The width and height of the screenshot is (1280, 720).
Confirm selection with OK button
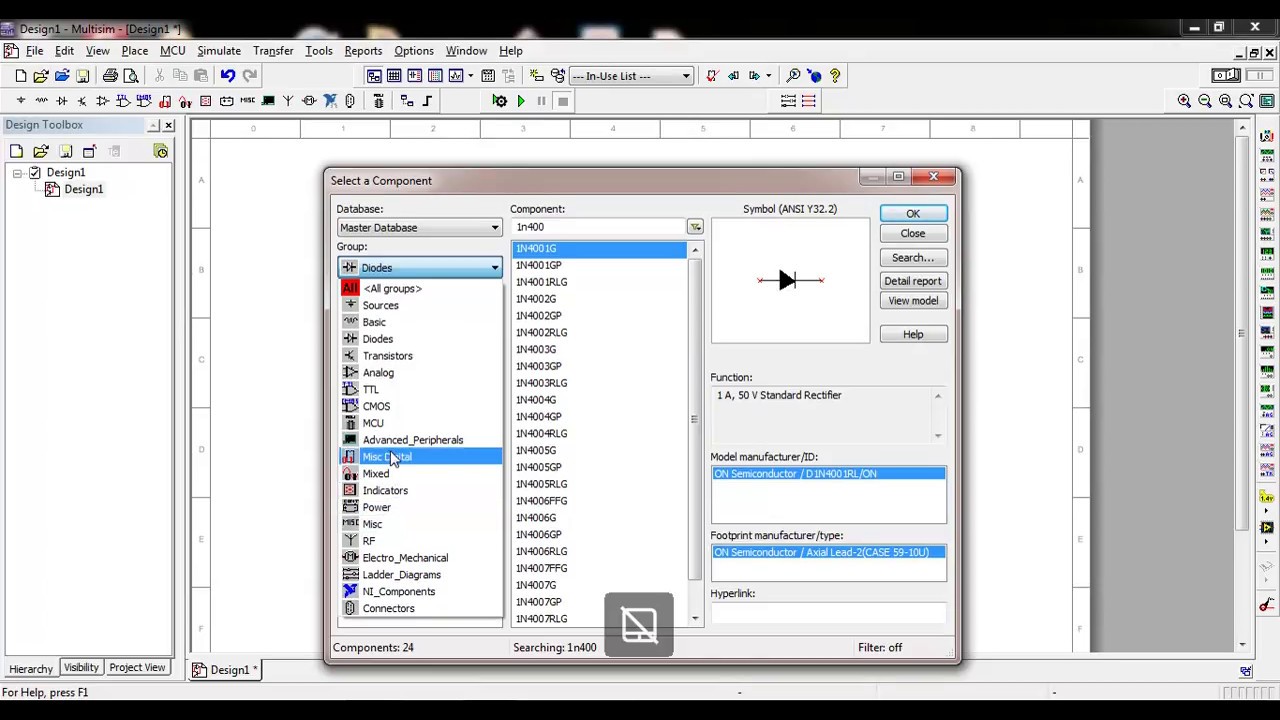tap(913, 214)
